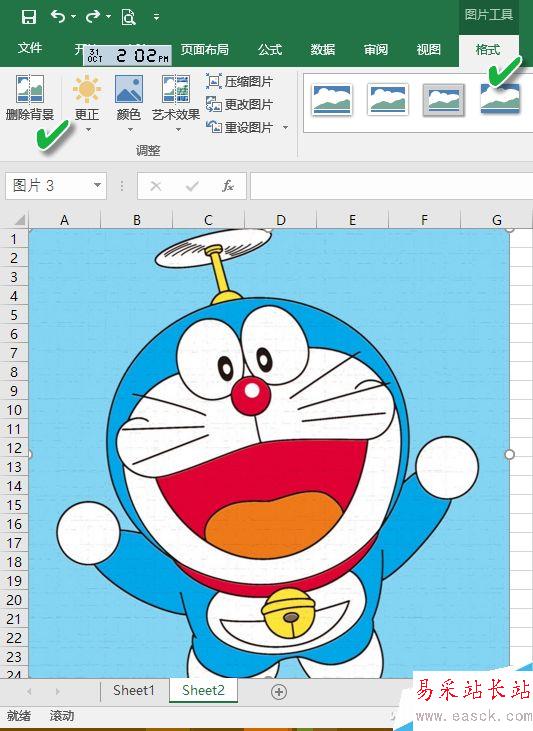Viewport: 533px width, 731px height.
Task: Open the 艺术效果 artistic effects gallery
Action: click(176, 103)
